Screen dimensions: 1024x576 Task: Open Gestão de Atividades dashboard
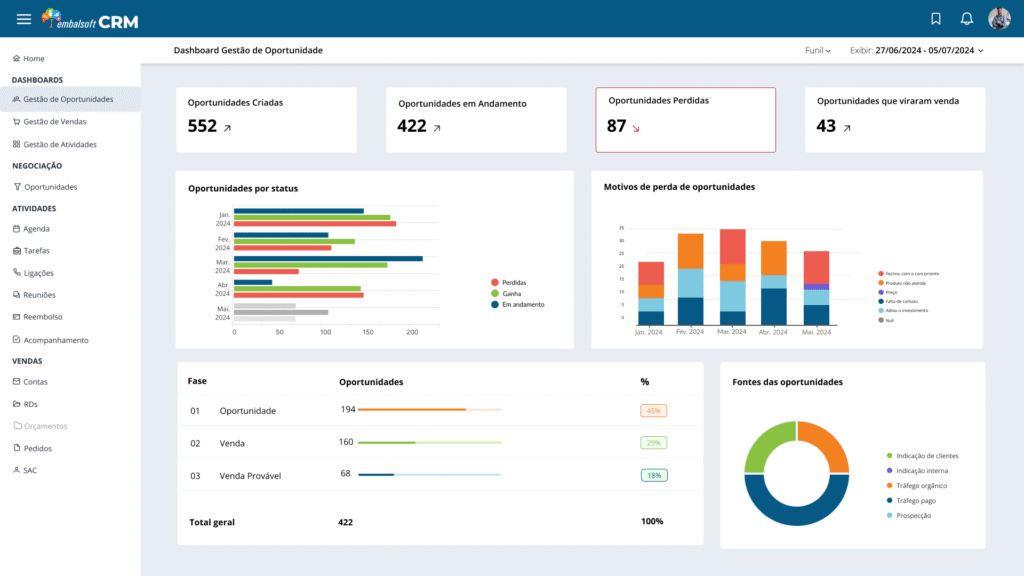click(60, 145)
